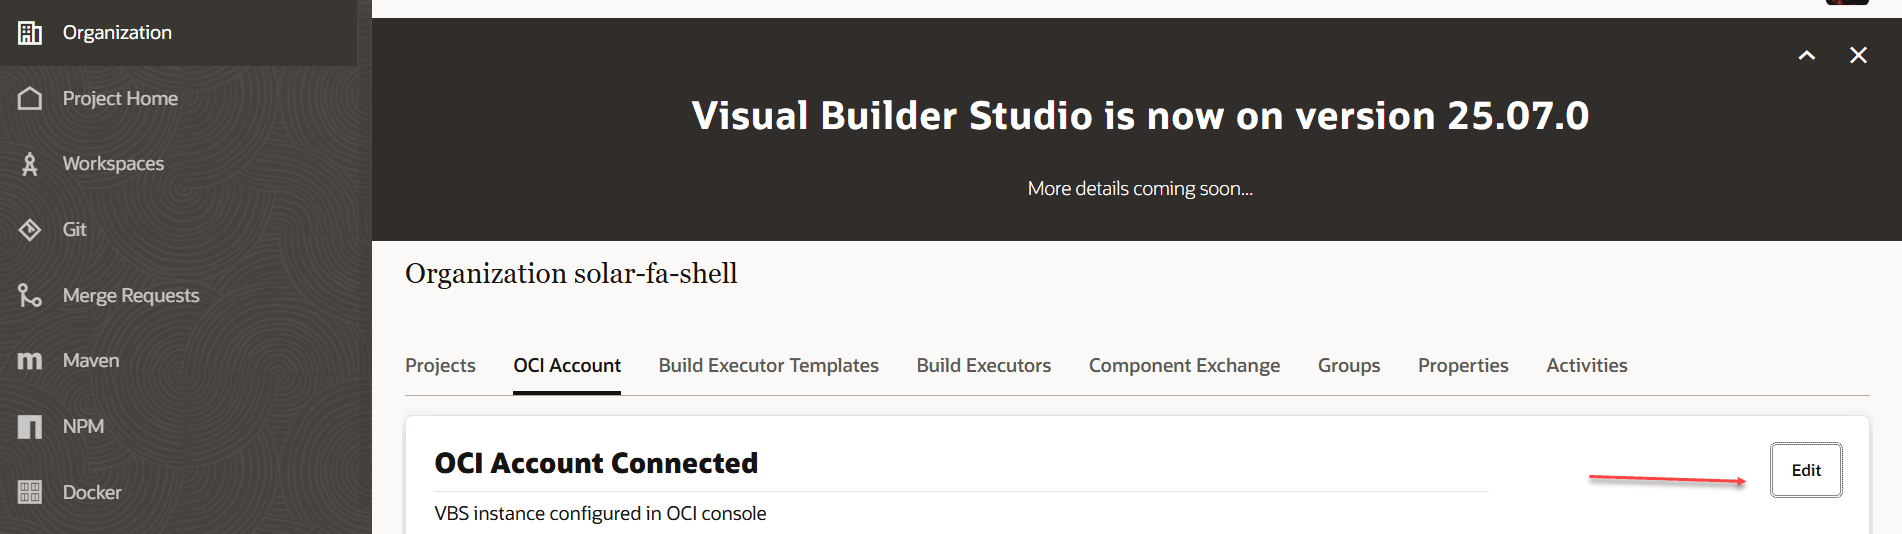Close the Visual Builder Studio banner
1902x534 pixels.
(x=1858, y=56)
